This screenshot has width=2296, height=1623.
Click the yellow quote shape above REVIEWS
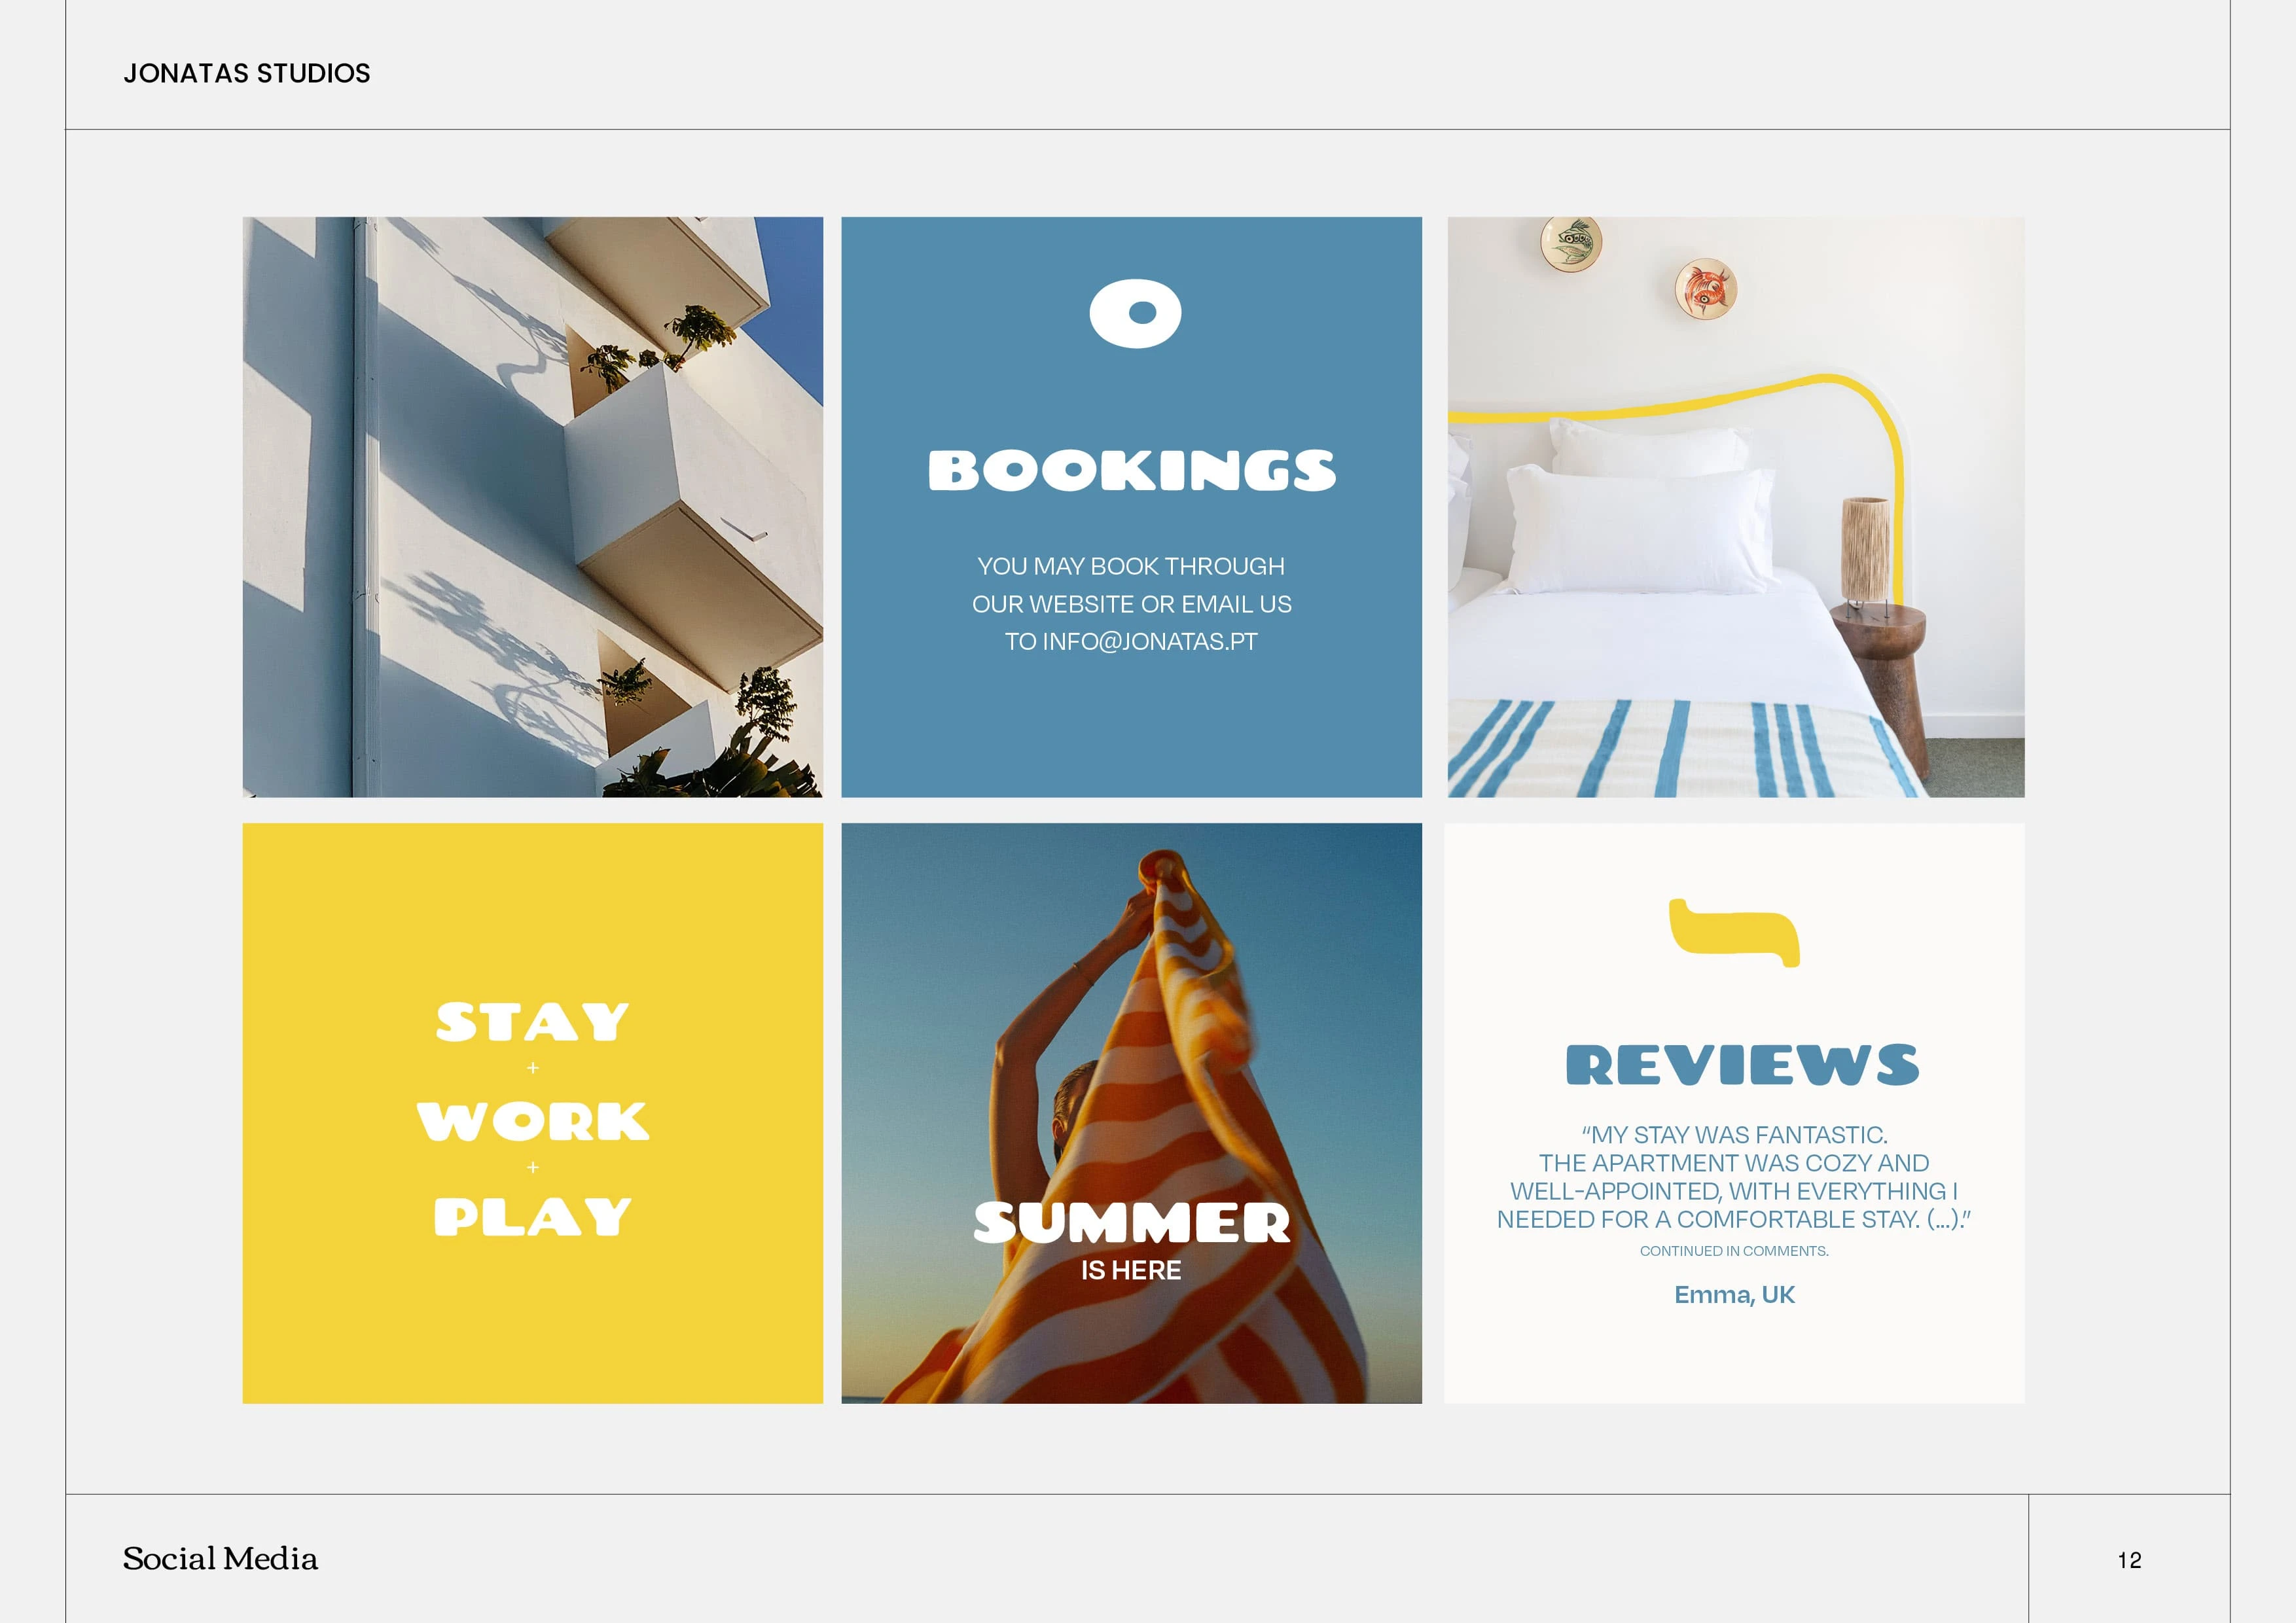click(x=1734, y=933)
